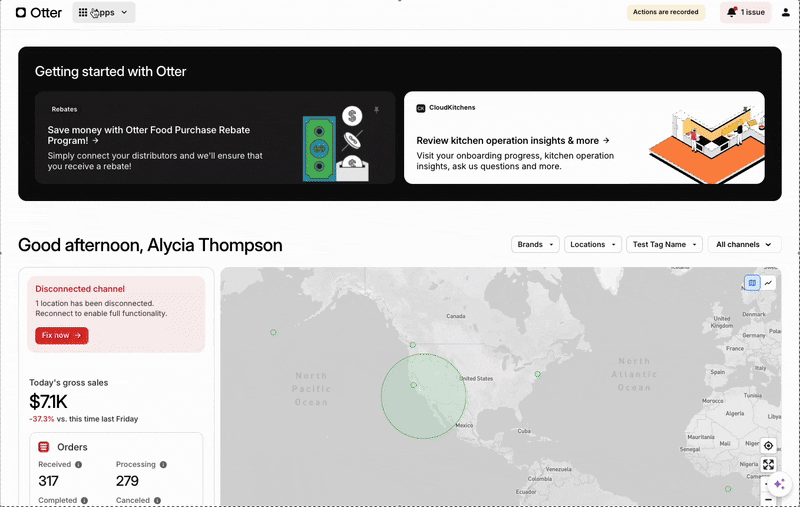Click the locate/recenter map icon
This screenshot has width=800, height=507.
coord(768,445)
